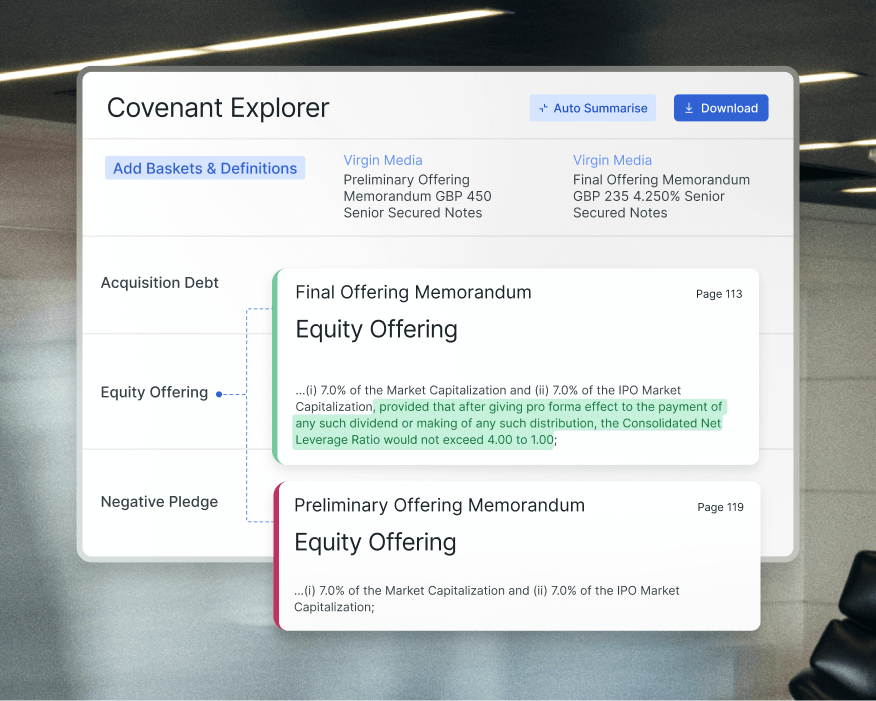The height and width of the screenshot is (701, 876).
Task: Click the Equity Offering heading inside the card
Action: pos(376,329)
